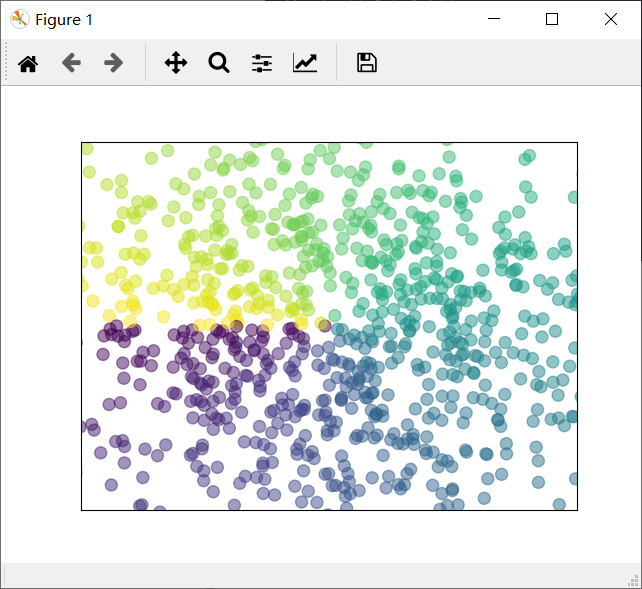Activate the Zoom to rectangle tool
Image resolution: width=642 pixels, height=589 pixels.
tap(219, 63)
